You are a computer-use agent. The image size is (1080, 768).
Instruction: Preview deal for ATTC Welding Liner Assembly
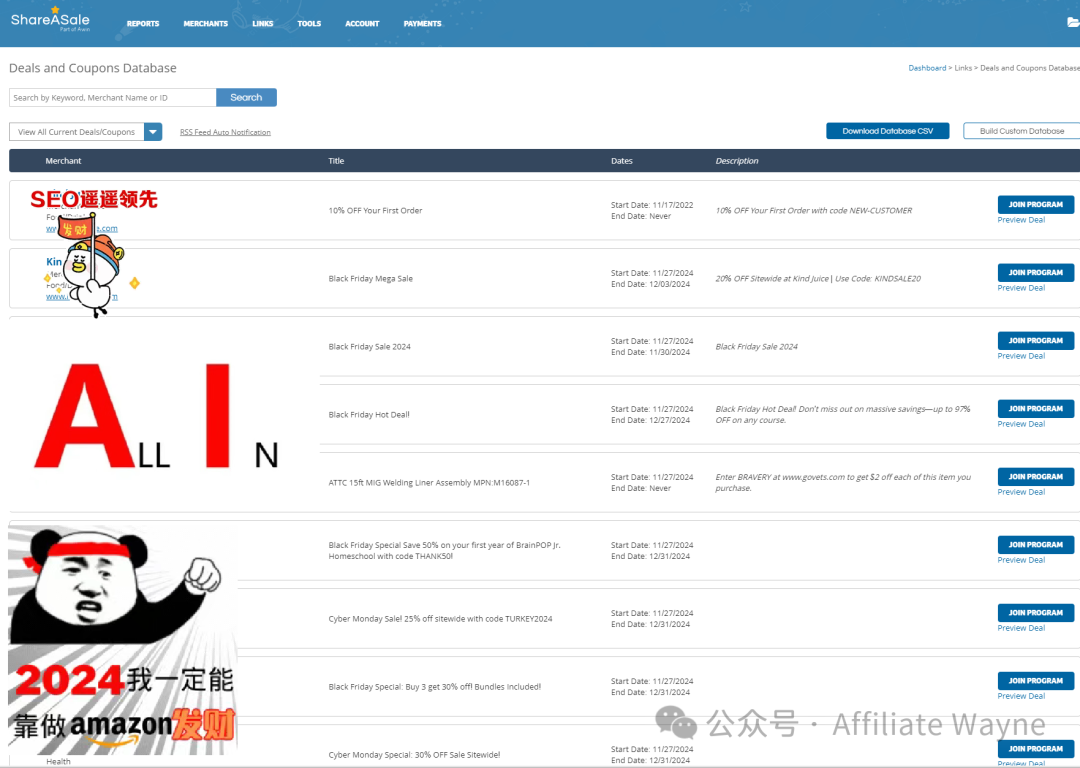[1021, 492]
